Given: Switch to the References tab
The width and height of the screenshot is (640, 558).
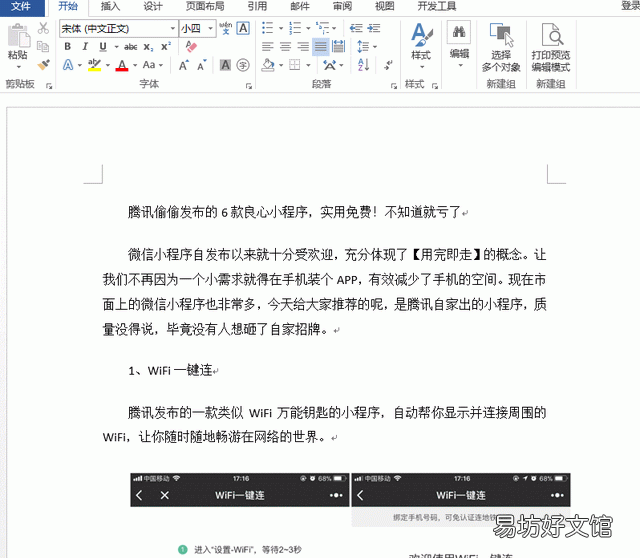Looking at the screenshot, I should [x=257, y=7].
